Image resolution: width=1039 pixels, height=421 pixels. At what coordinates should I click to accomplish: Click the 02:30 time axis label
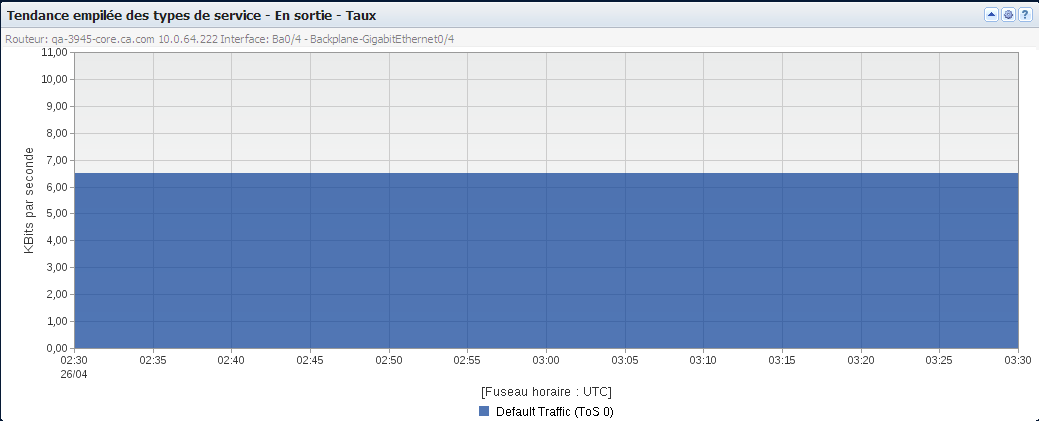coord(75,361)
